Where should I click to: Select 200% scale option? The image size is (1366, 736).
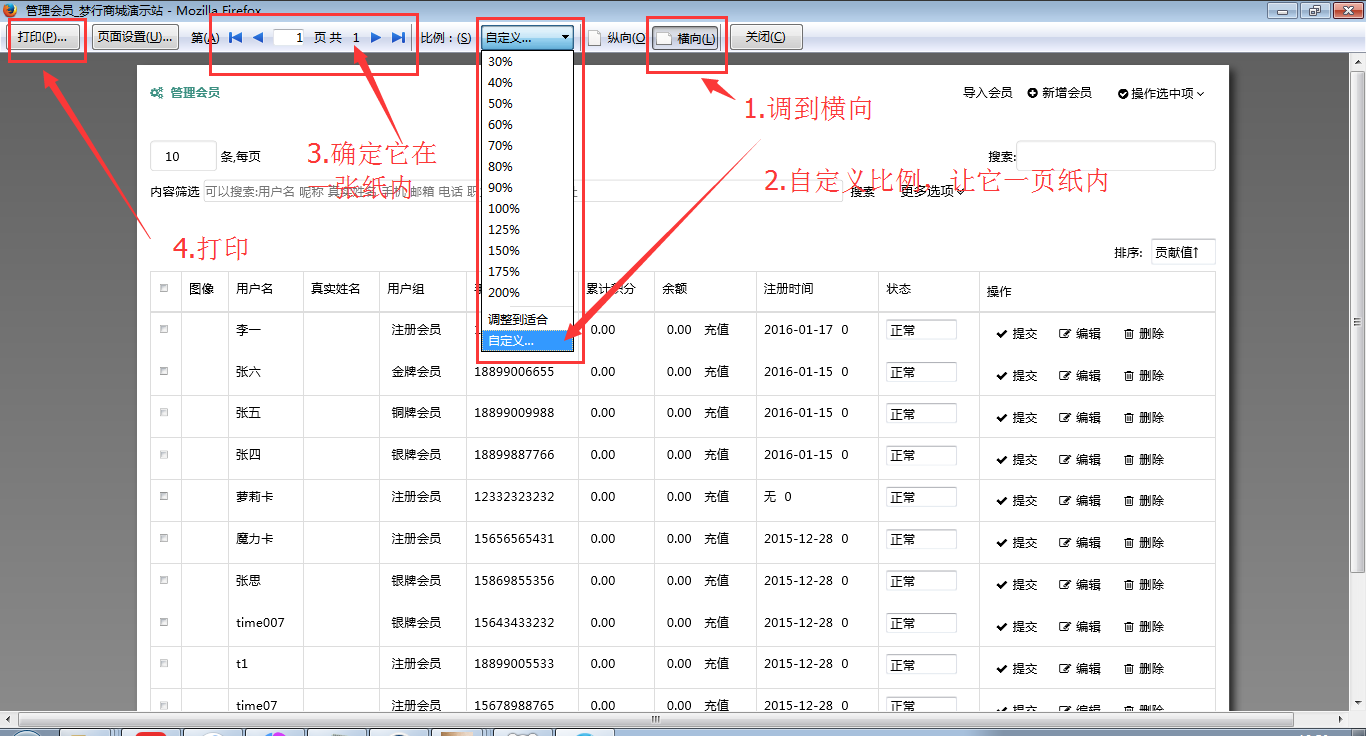point(527,293)
